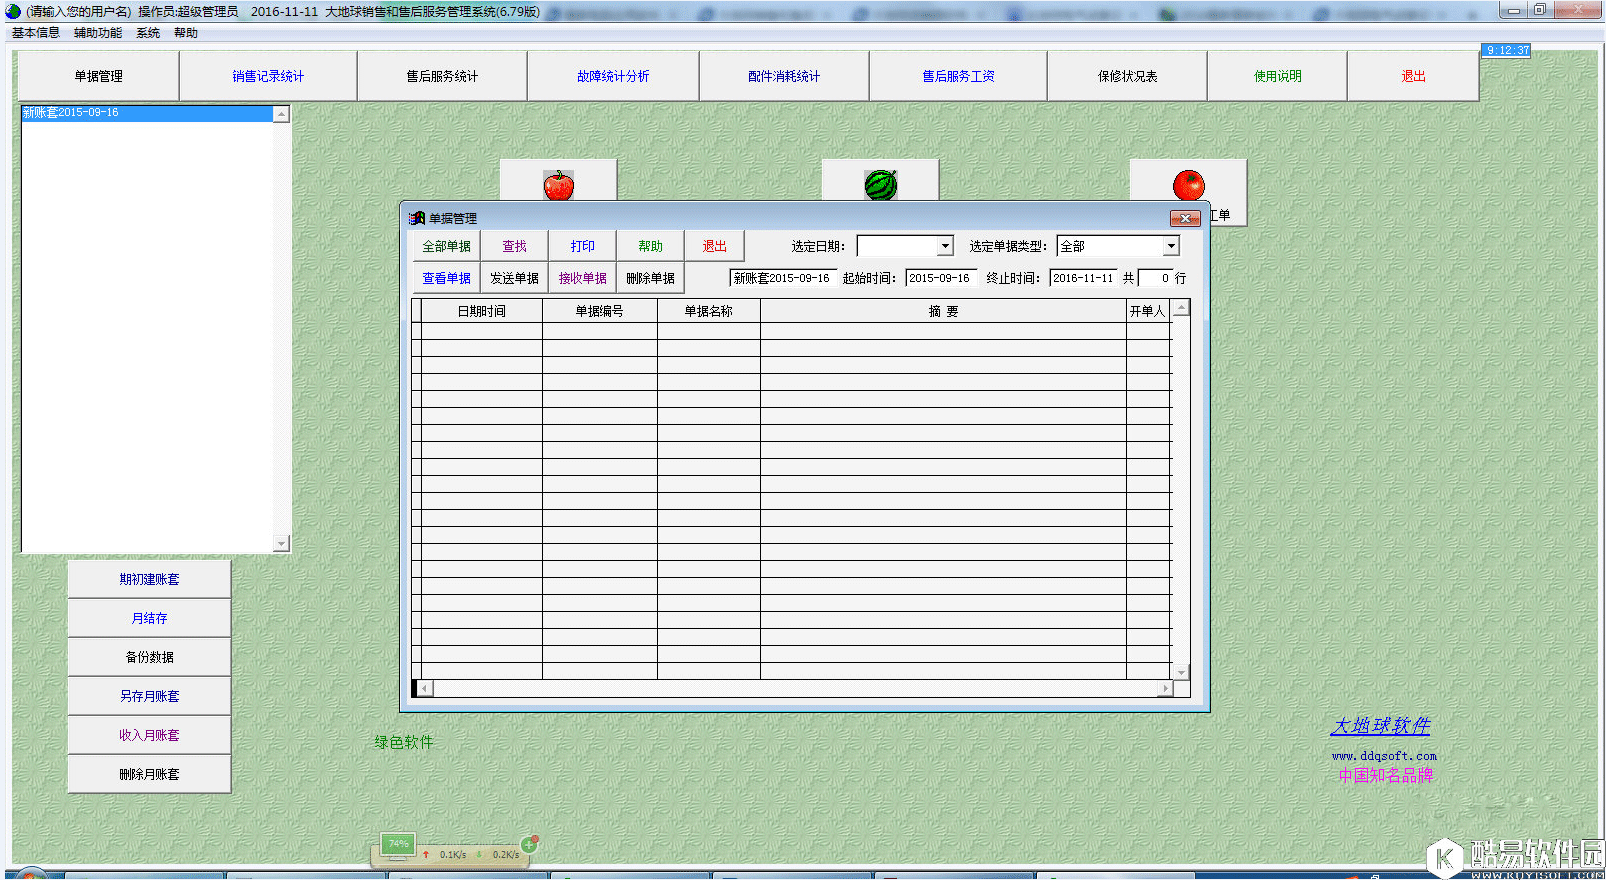Click the 备份数据 button

(x=149, y=657)
